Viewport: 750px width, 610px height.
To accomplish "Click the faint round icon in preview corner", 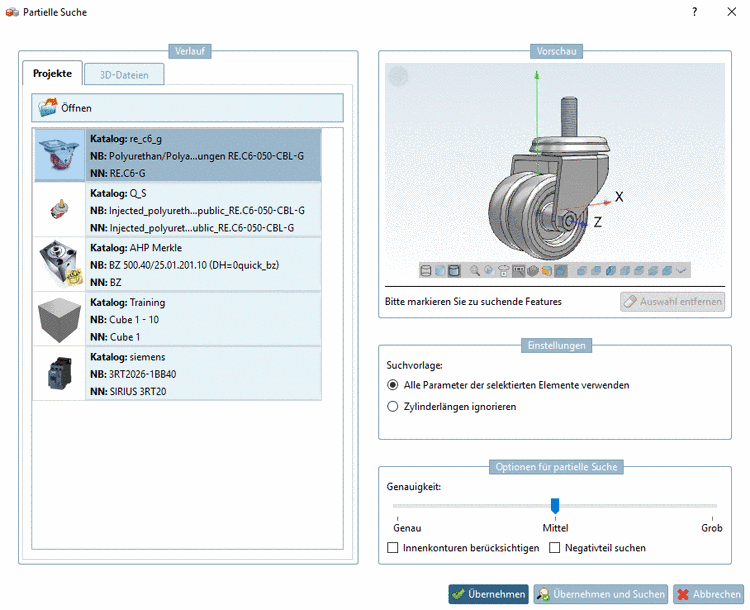I will [x=398, y=76].
